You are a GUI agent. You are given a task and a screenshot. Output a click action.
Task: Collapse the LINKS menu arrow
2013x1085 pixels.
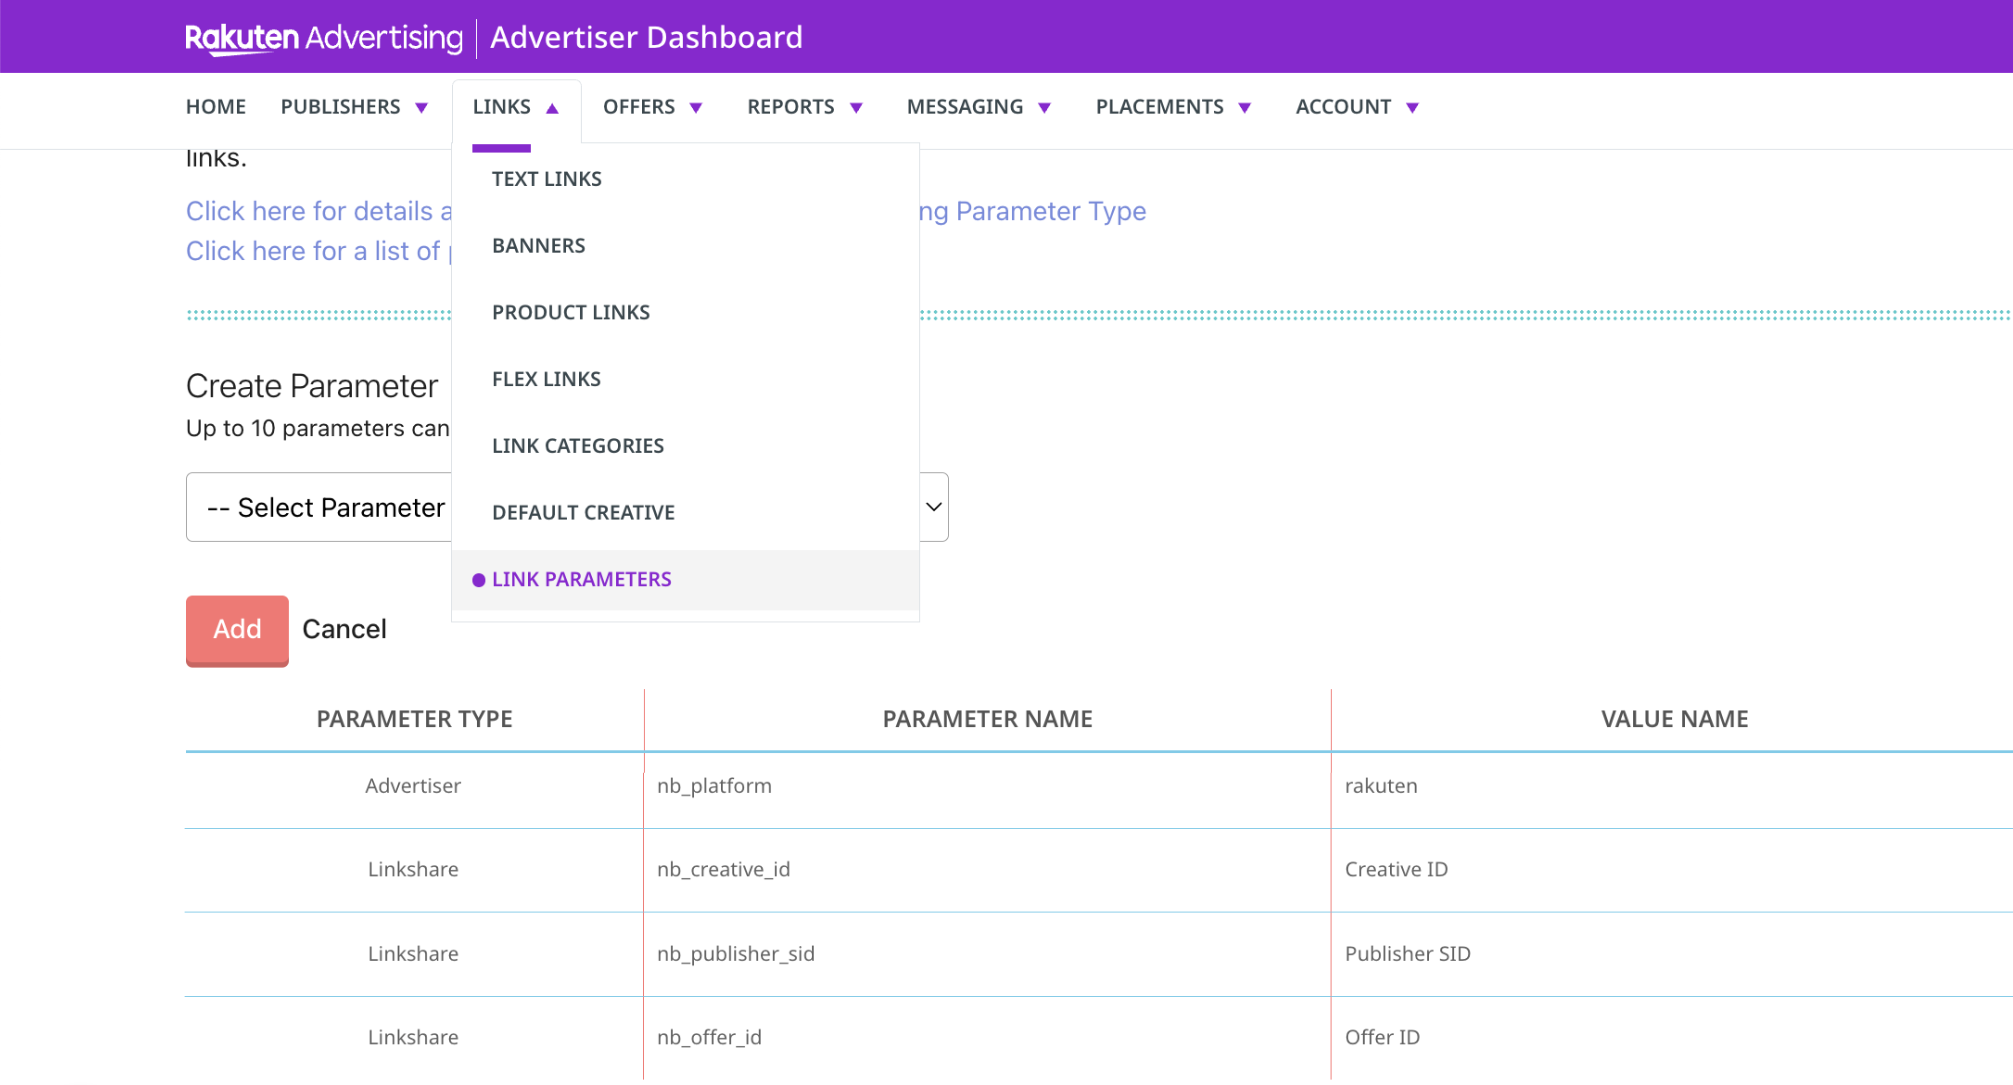552,108
